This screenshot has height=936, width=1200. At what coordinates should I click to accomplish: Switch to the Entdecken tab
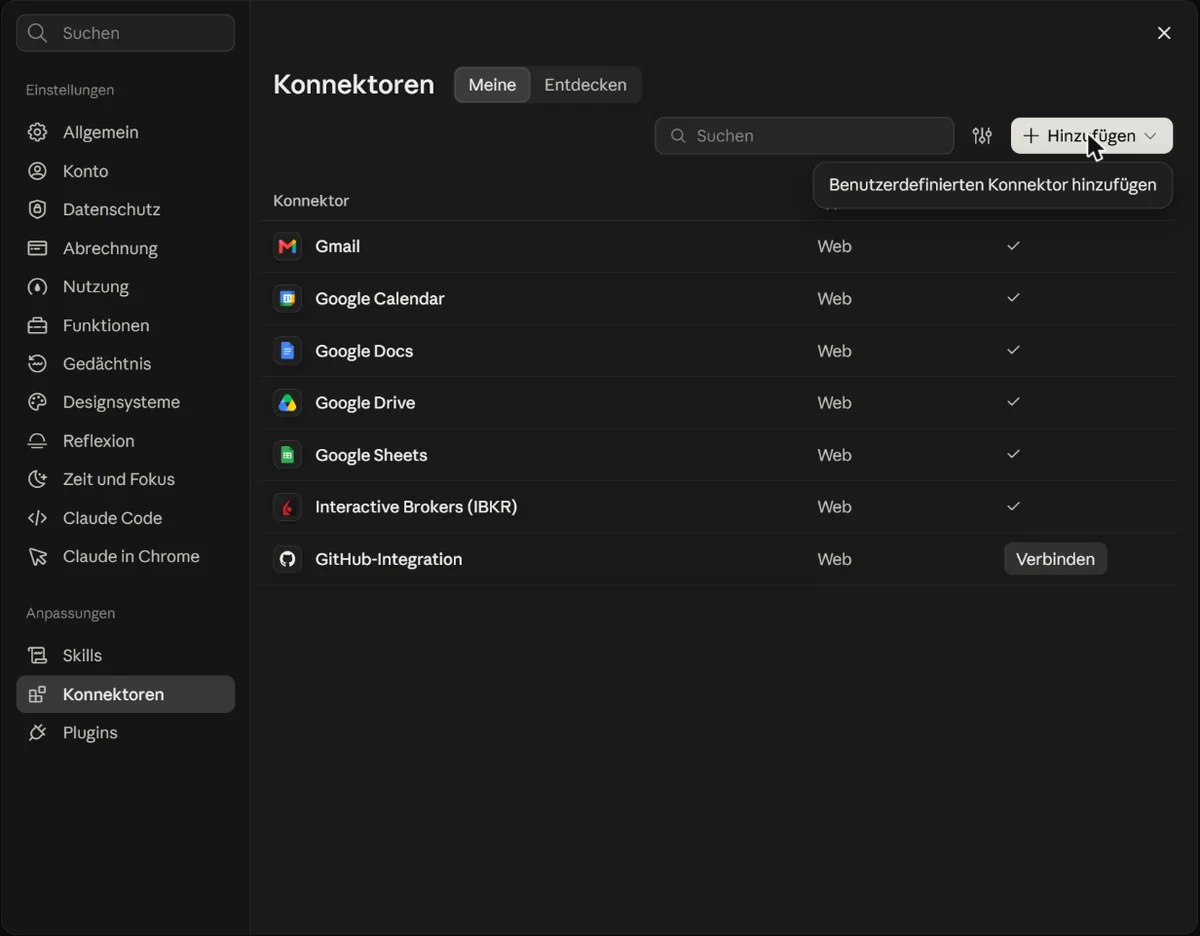pos(585,85)
